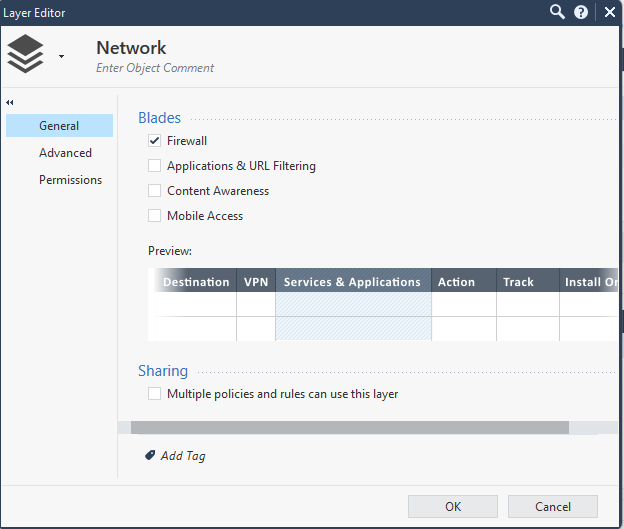624x529 pixels.
Task: Collapse the left navigation with double-arrow icon
Action: click(10, 102)
